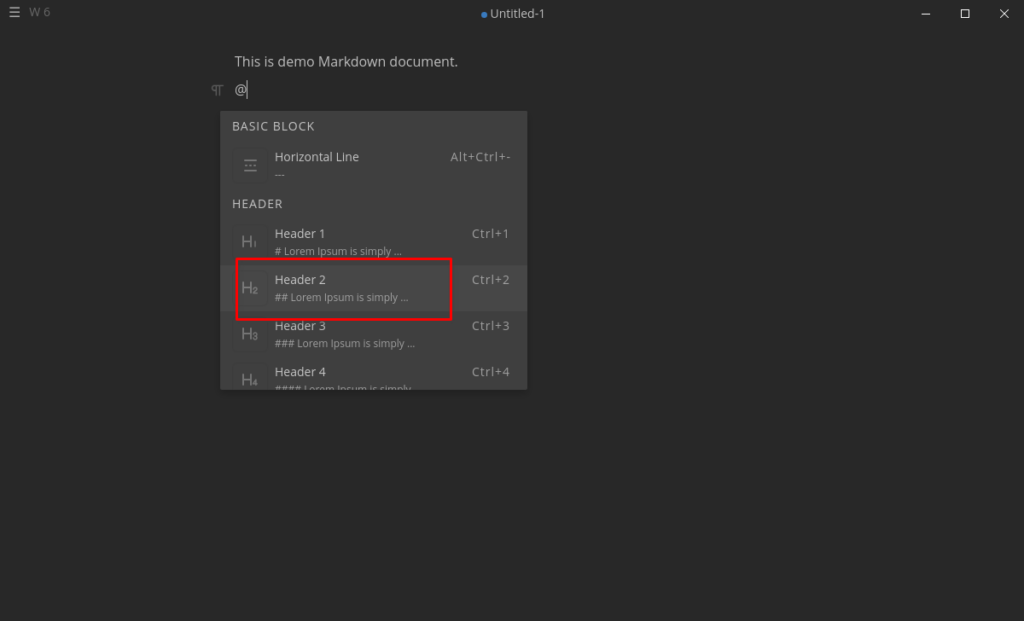Click the hamburger menu icon top-left
The width and height of the screenshot is (1024, 621).
click(15, 11)
